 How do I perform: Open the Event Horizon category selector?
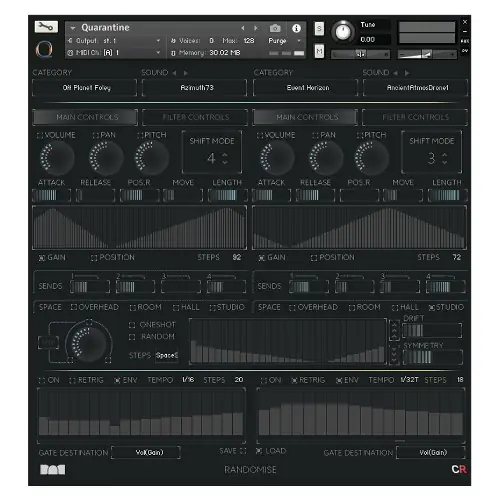(x=305, y=88)
